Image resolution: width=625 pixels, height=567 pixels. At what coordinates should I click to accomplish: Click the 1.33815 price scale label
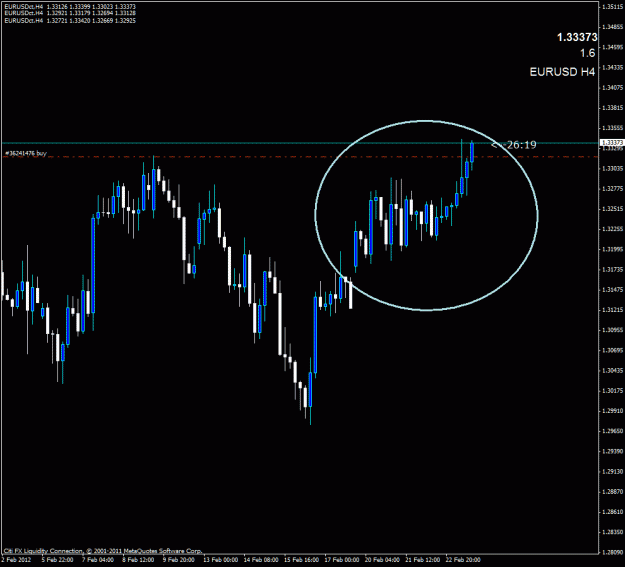point(613,108)
